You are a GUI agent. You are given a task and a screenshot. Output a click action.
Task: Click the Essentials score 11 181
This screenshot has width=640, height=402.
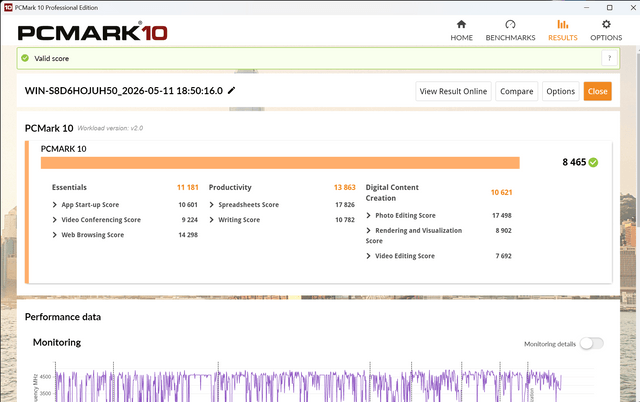click(x=187, y=187)
